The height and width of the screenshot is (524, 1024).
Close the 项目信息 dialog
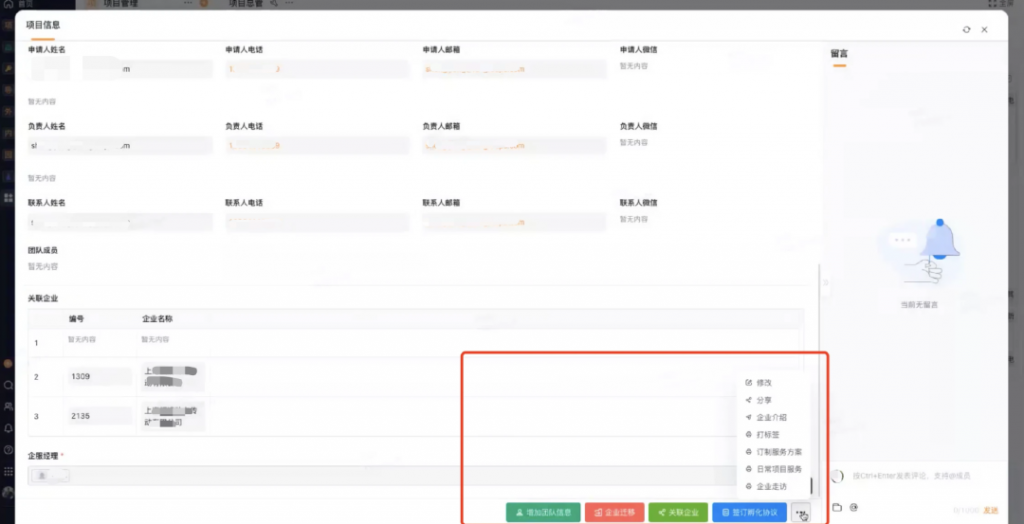click(x=985, y=30)
